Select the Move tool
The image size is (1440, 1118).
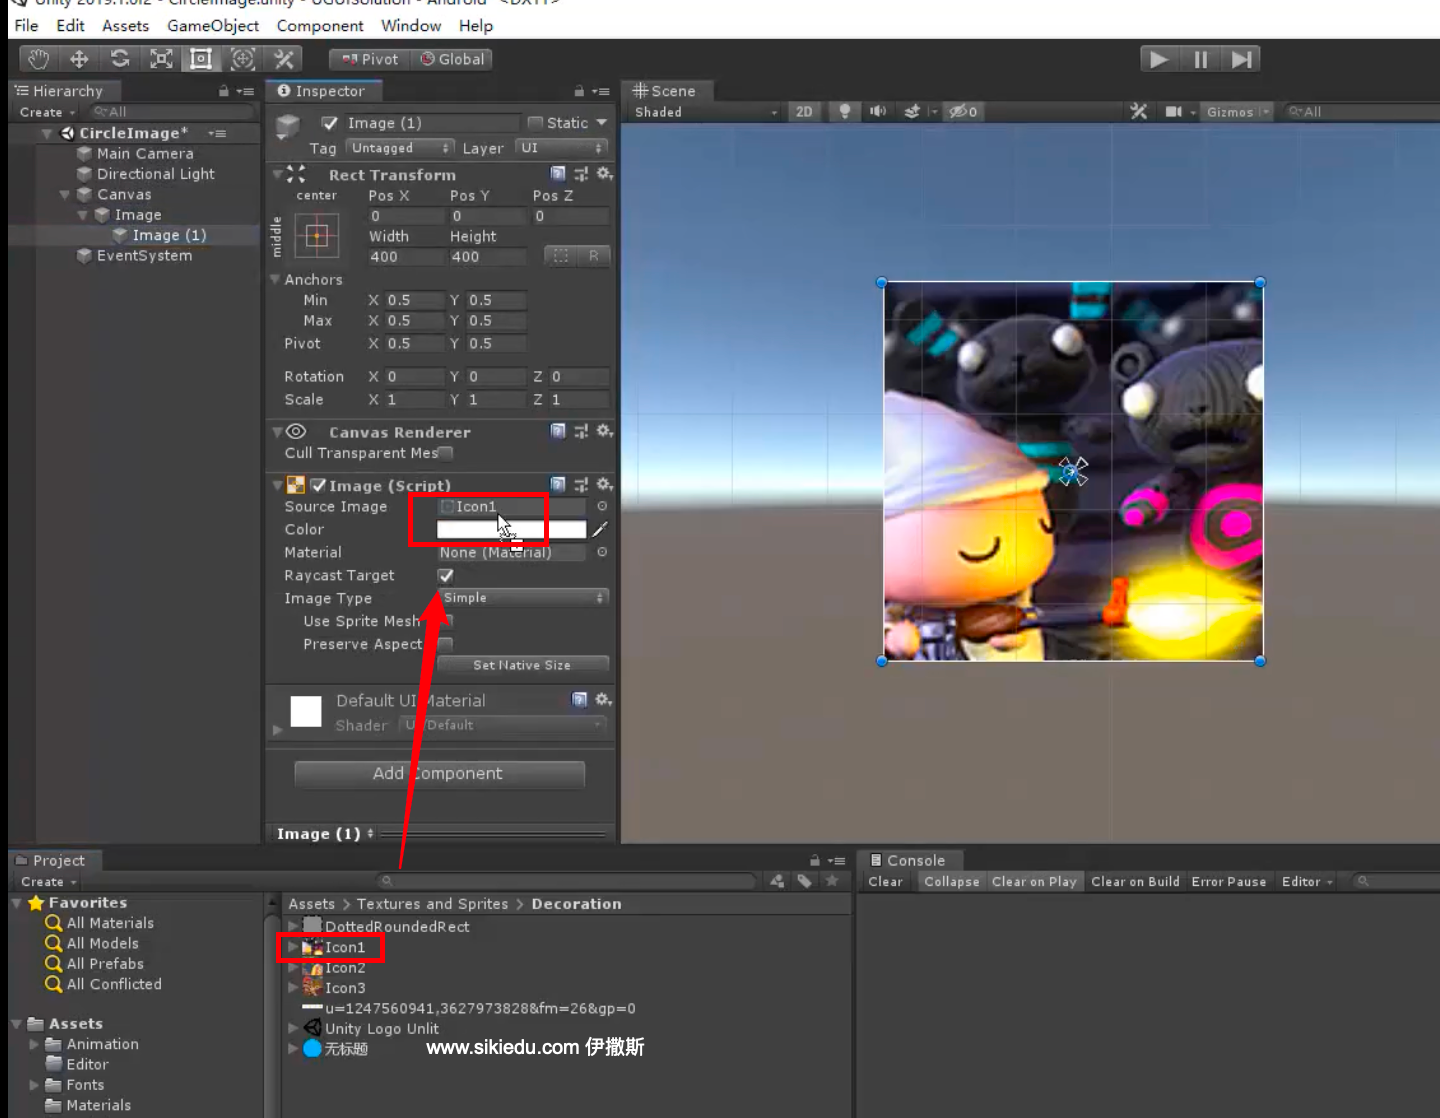coord(79,59)
